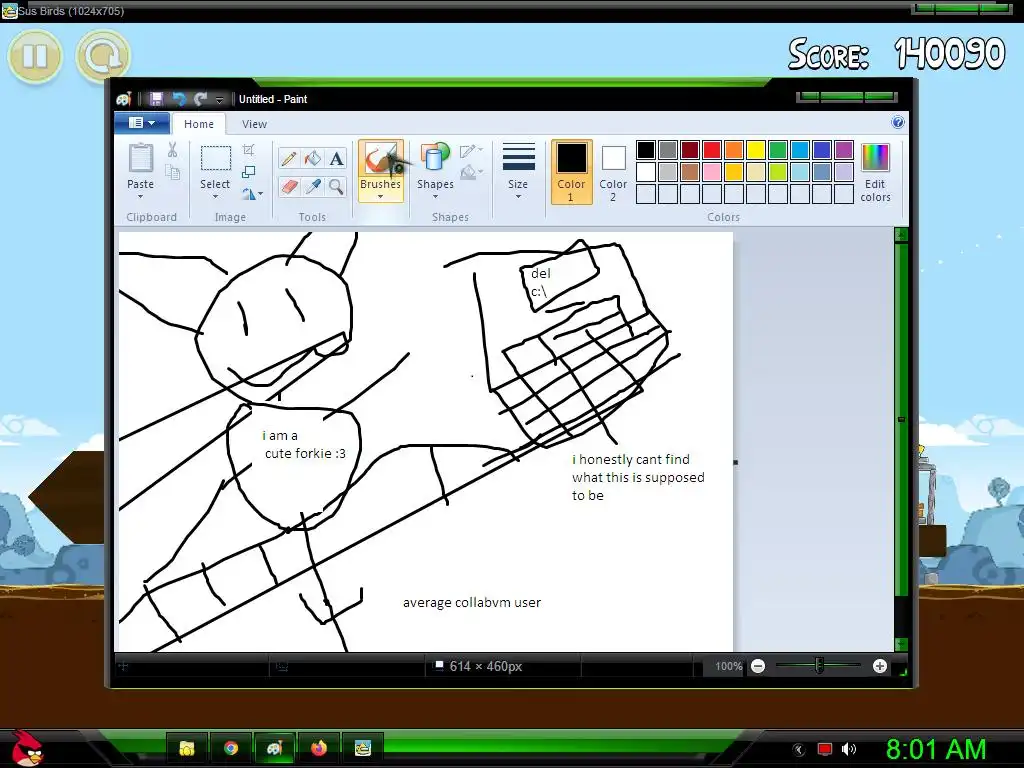Click the zoom slider handle

pyautogui.click(x=819, y=666)
